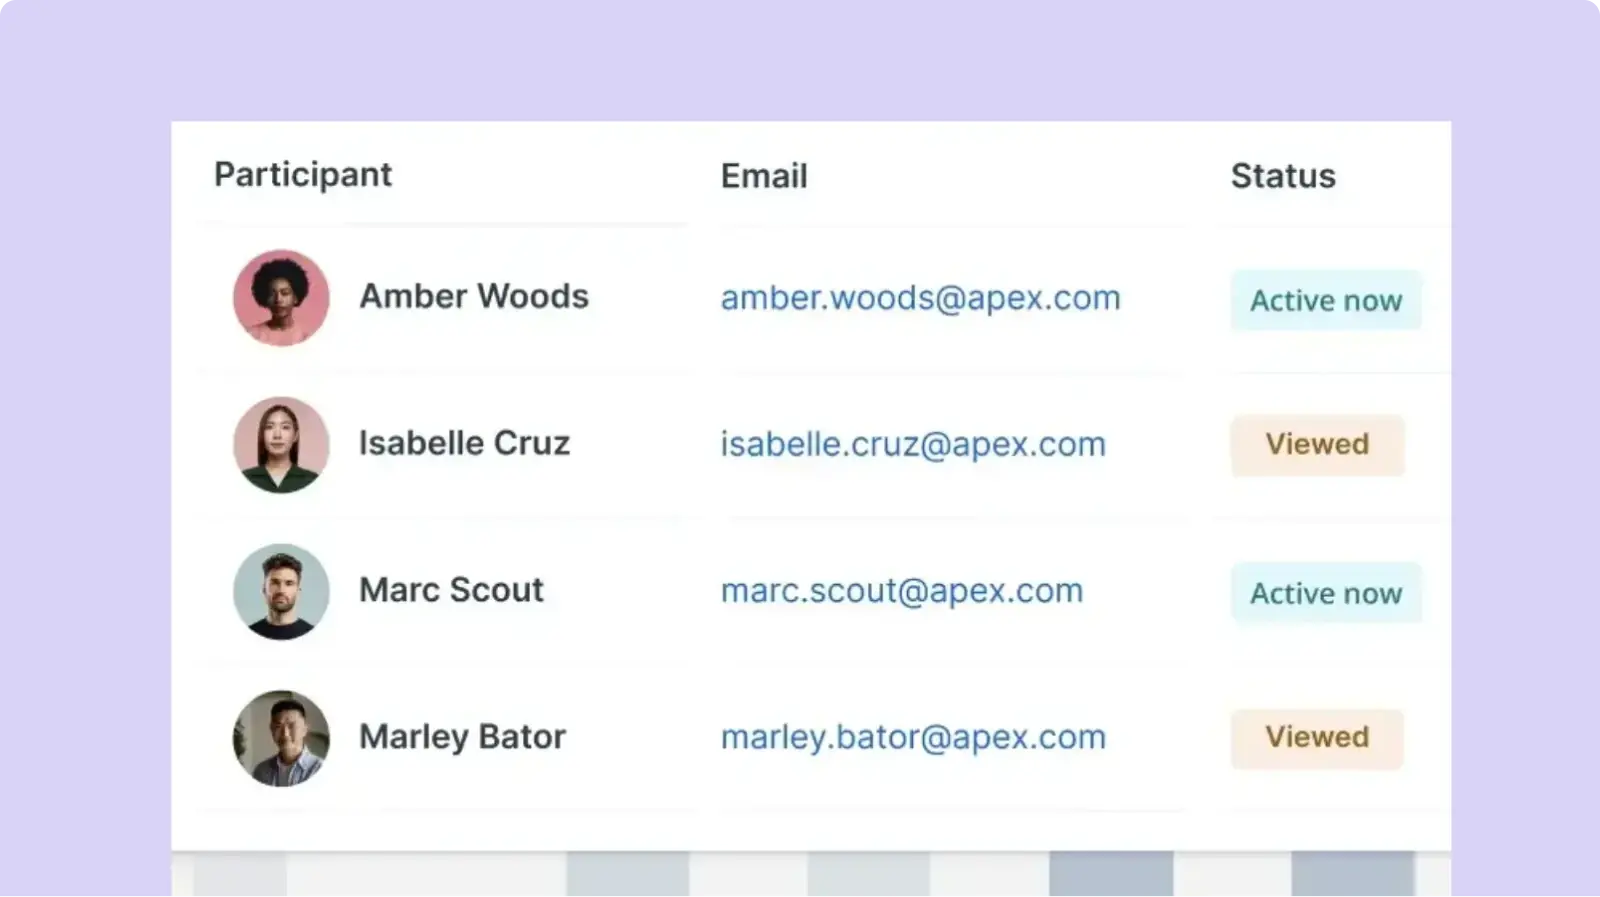The height and width of the screenshot is (897, 1600).
Task: Select the Marc Scout participant name
Action: 451,590
